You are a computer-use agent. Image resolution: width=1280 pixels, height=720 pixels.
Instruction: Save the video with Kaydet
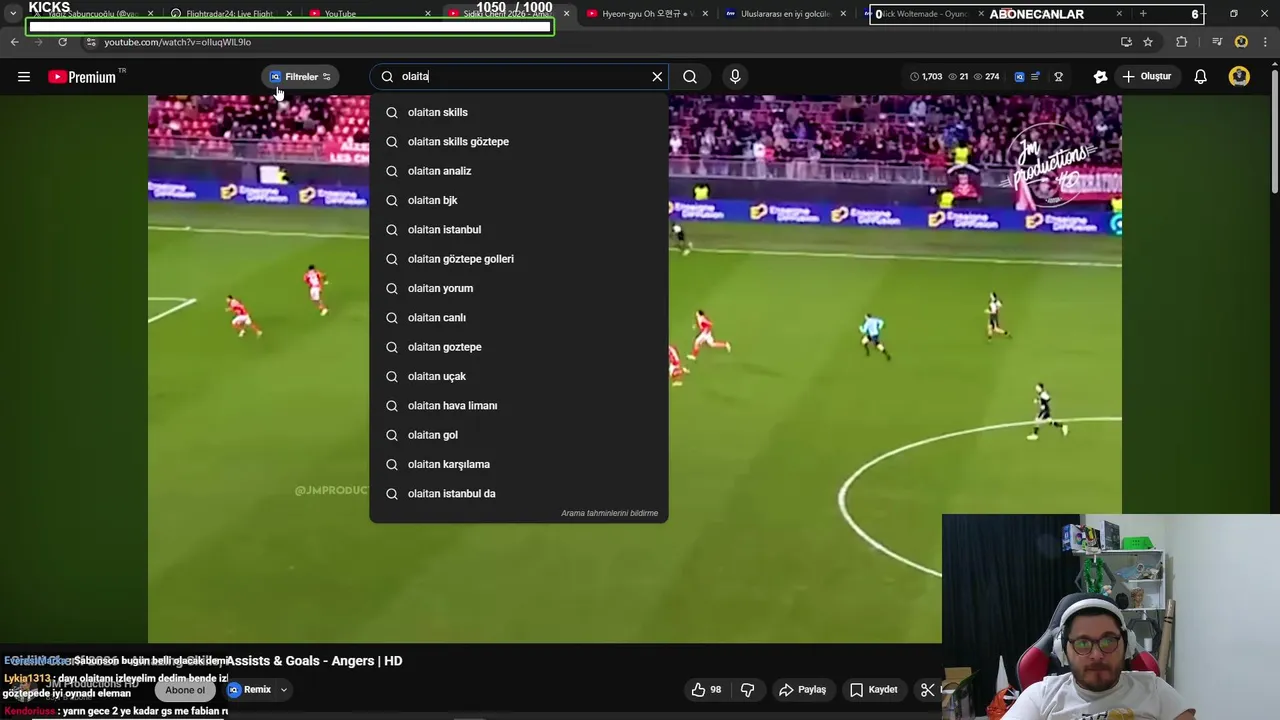coord(874,690)
